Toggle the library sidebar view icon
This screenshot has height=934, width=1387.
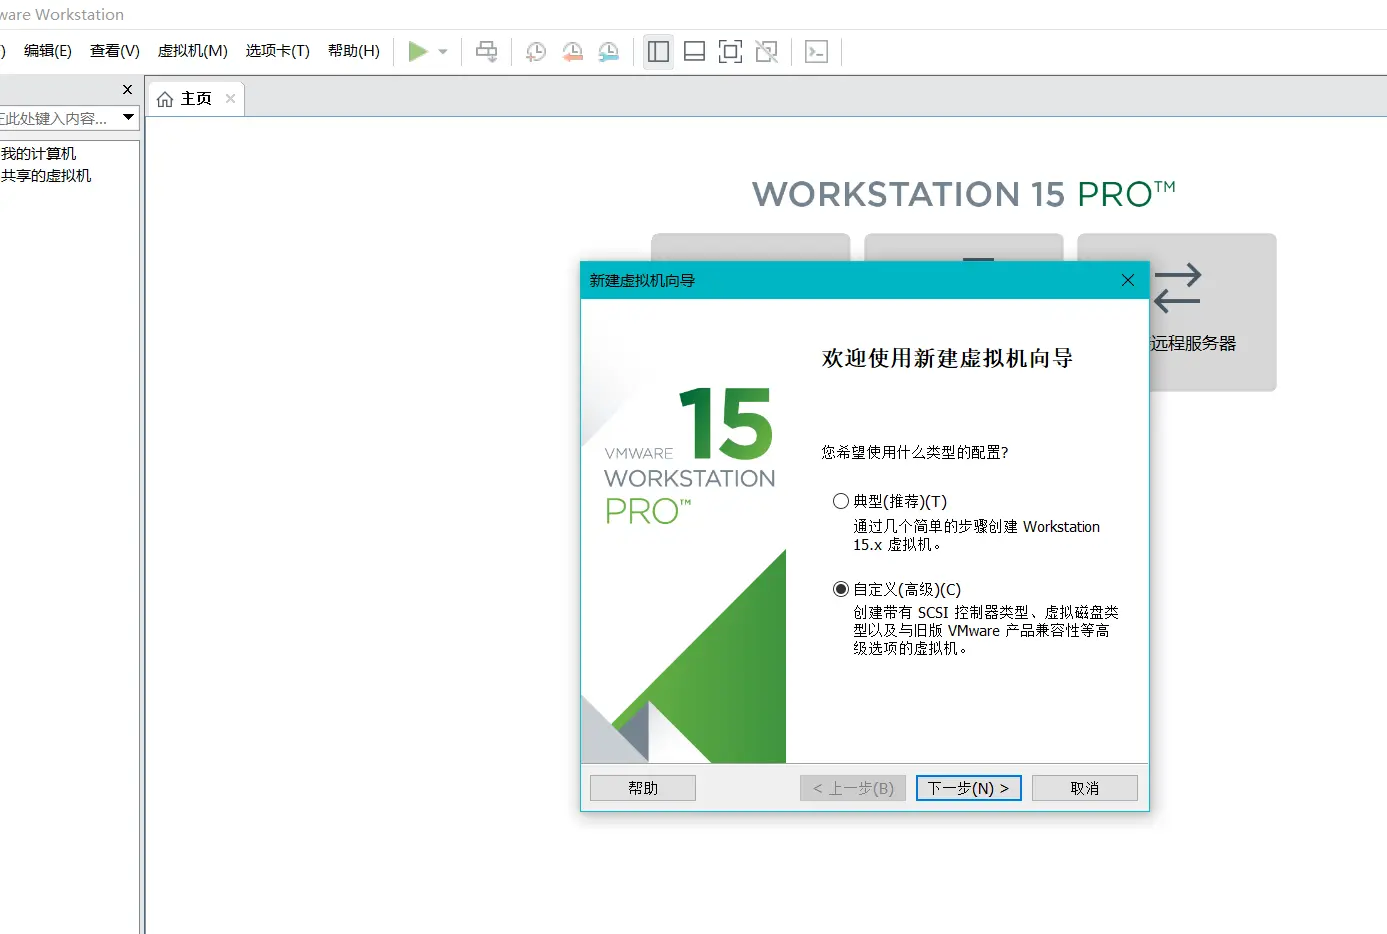[658, 51]
